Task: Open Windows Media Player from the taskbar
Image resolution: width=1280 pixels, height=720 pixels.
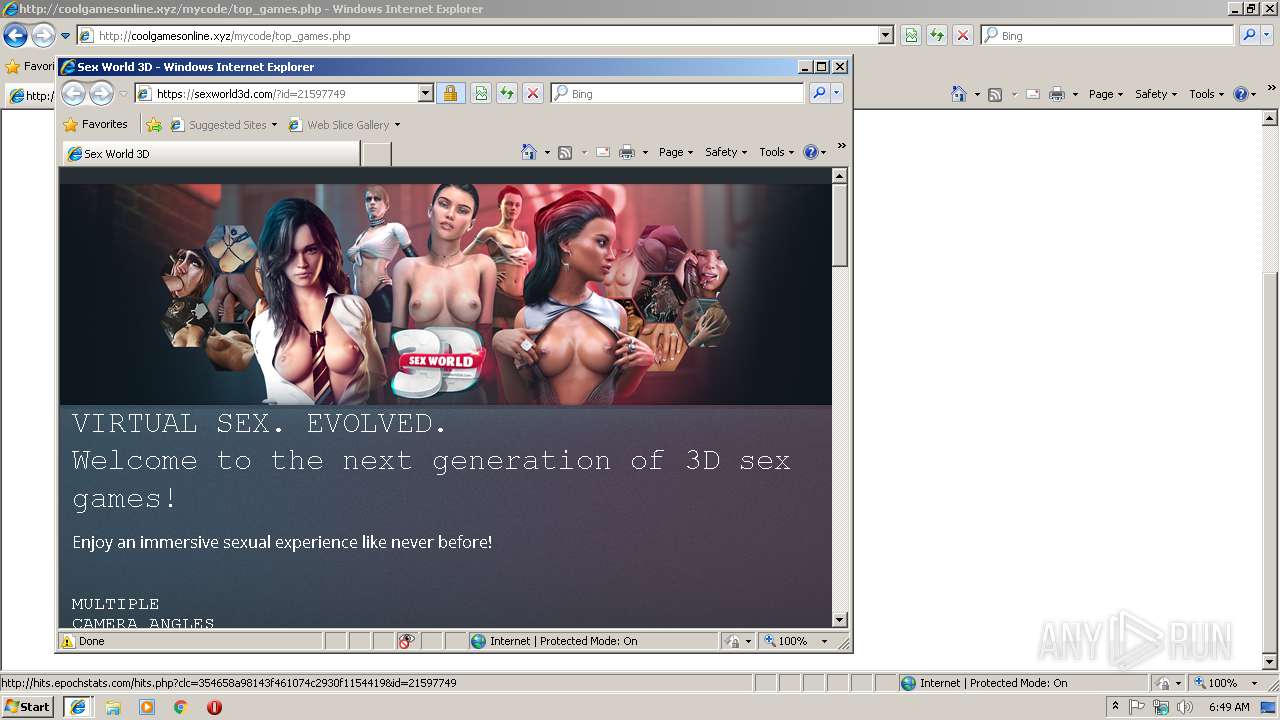Action: point(147,707)
